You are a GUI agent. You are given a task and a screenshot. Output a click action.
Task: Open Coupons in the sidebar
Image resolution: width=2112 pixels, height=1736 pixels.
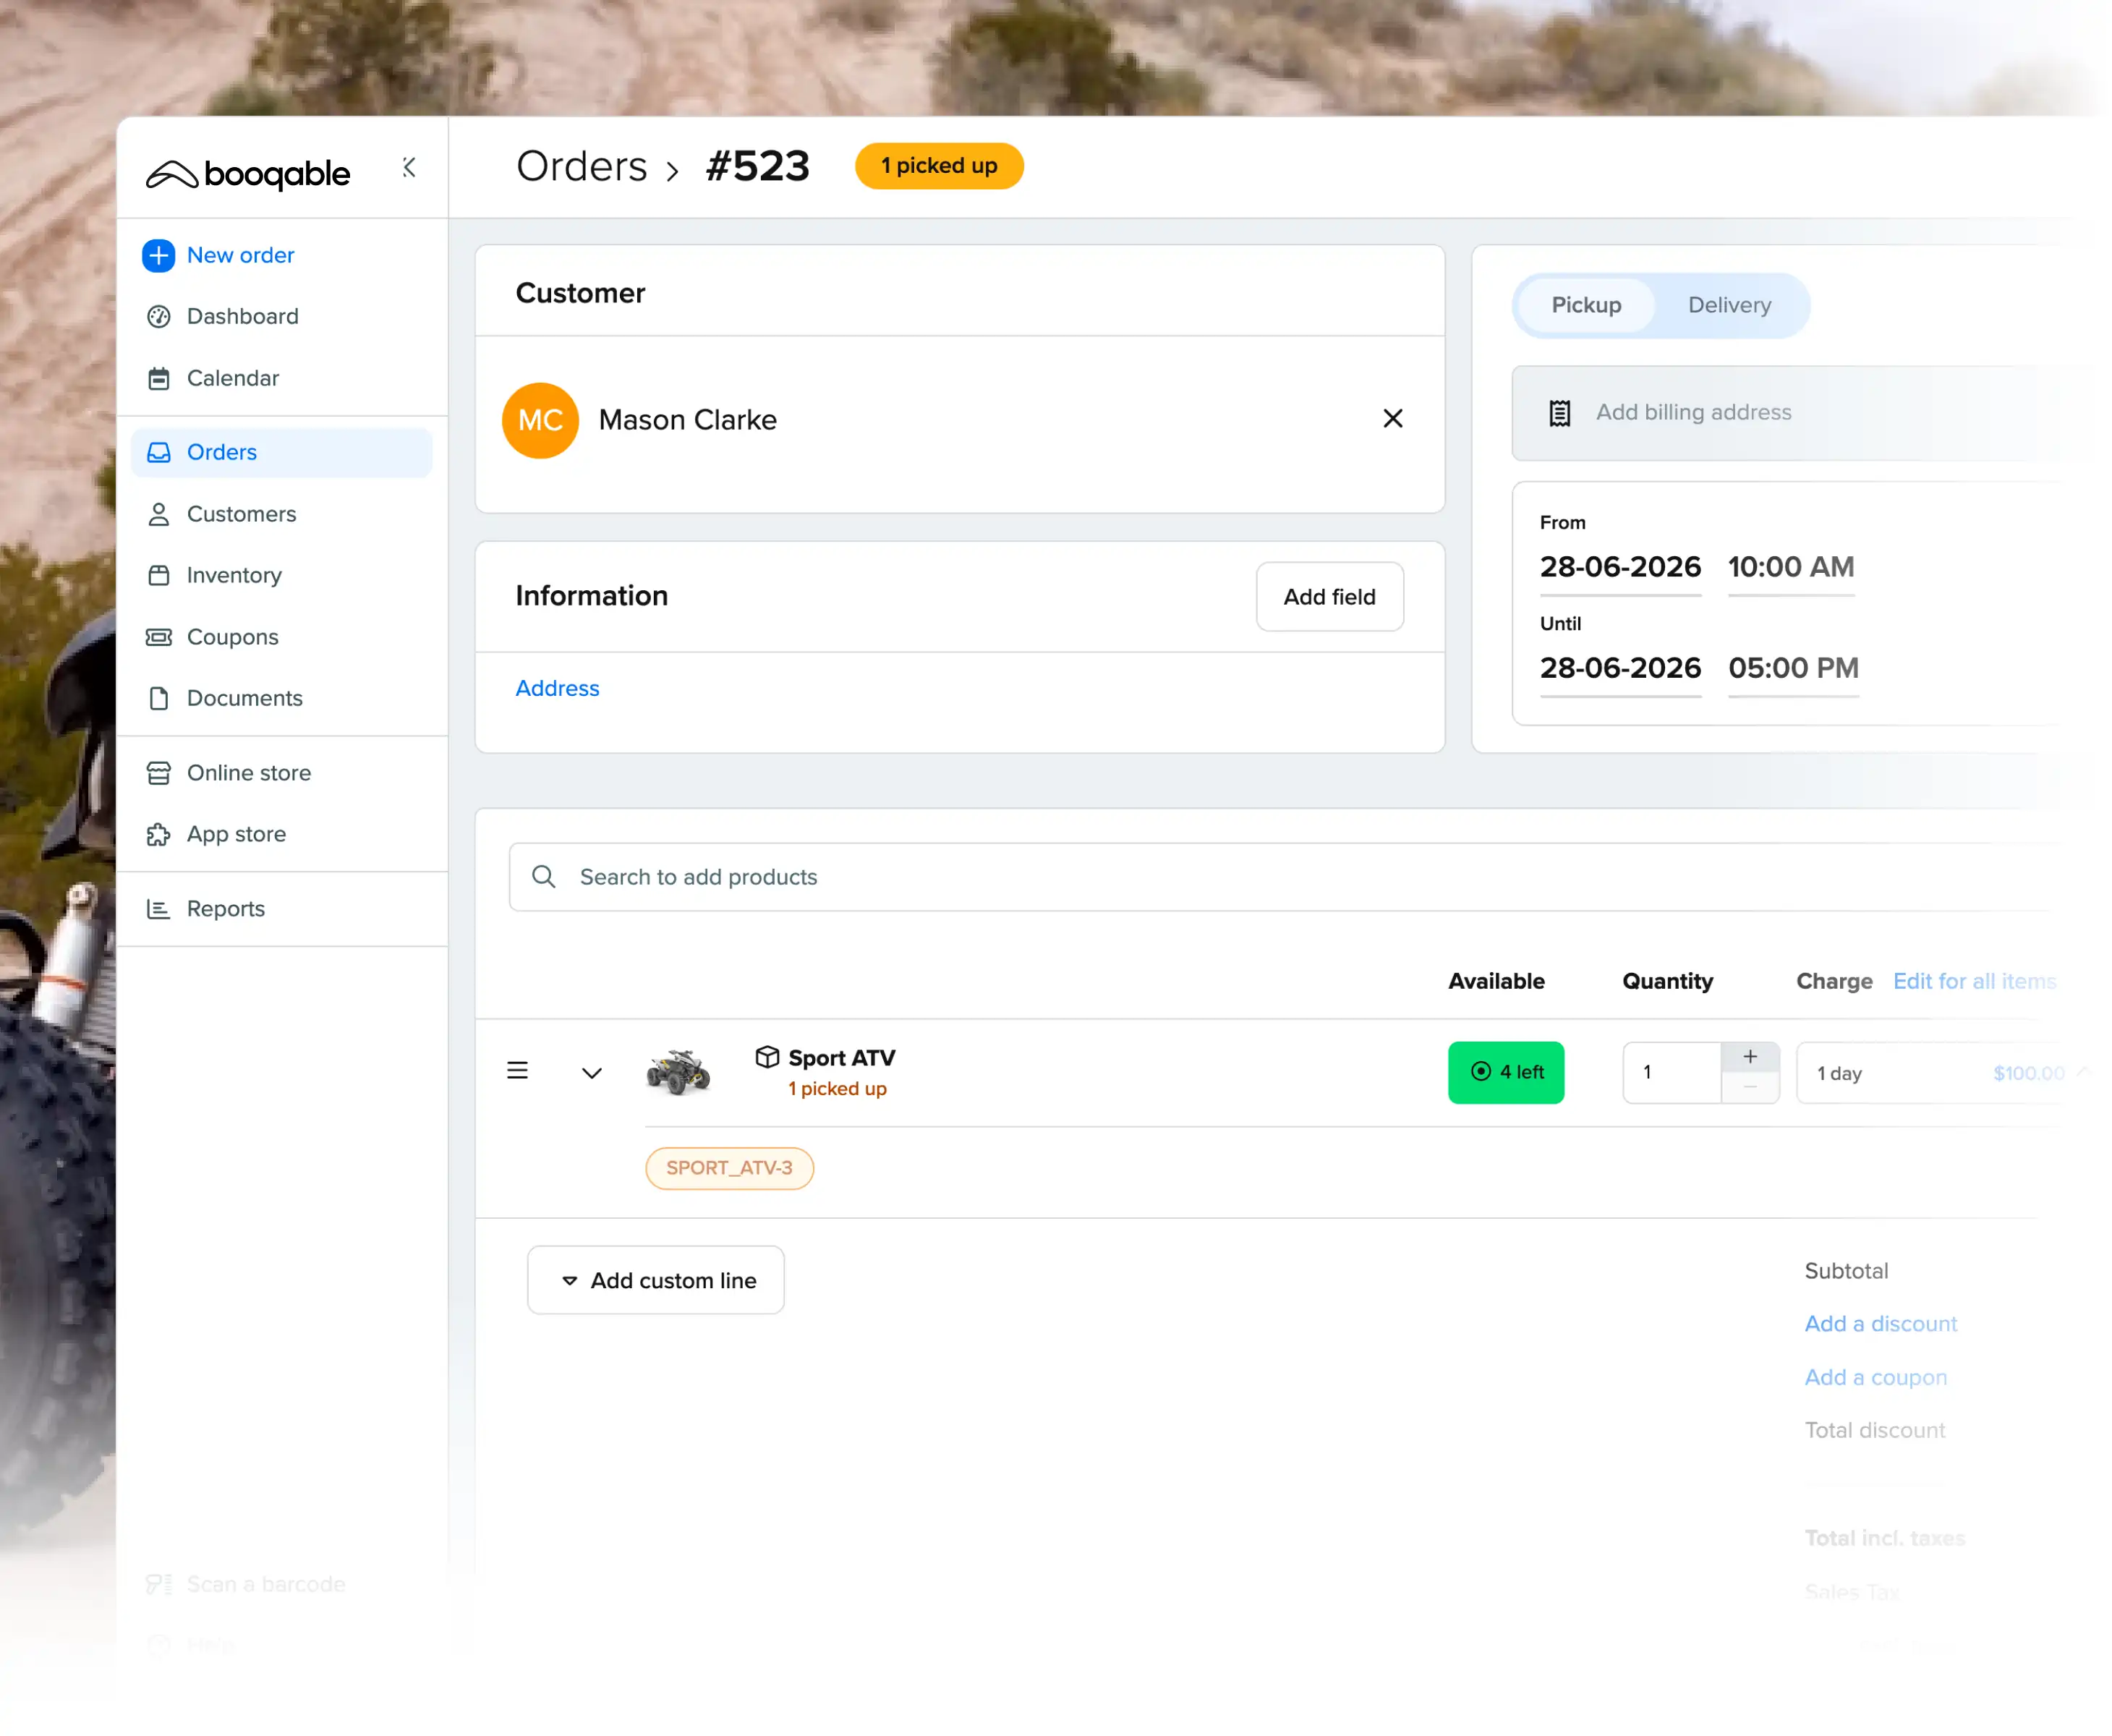pyautogui.click(x=232, y=637)
